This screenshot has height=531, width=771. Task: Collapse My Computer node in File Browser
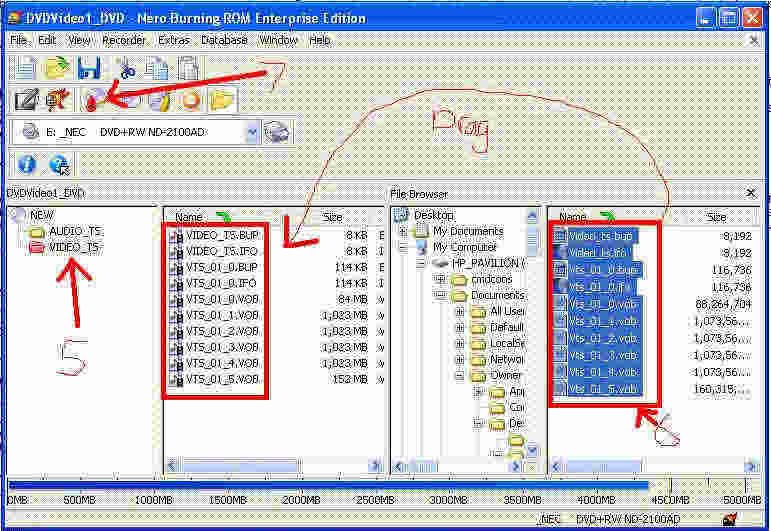[403, 247]
